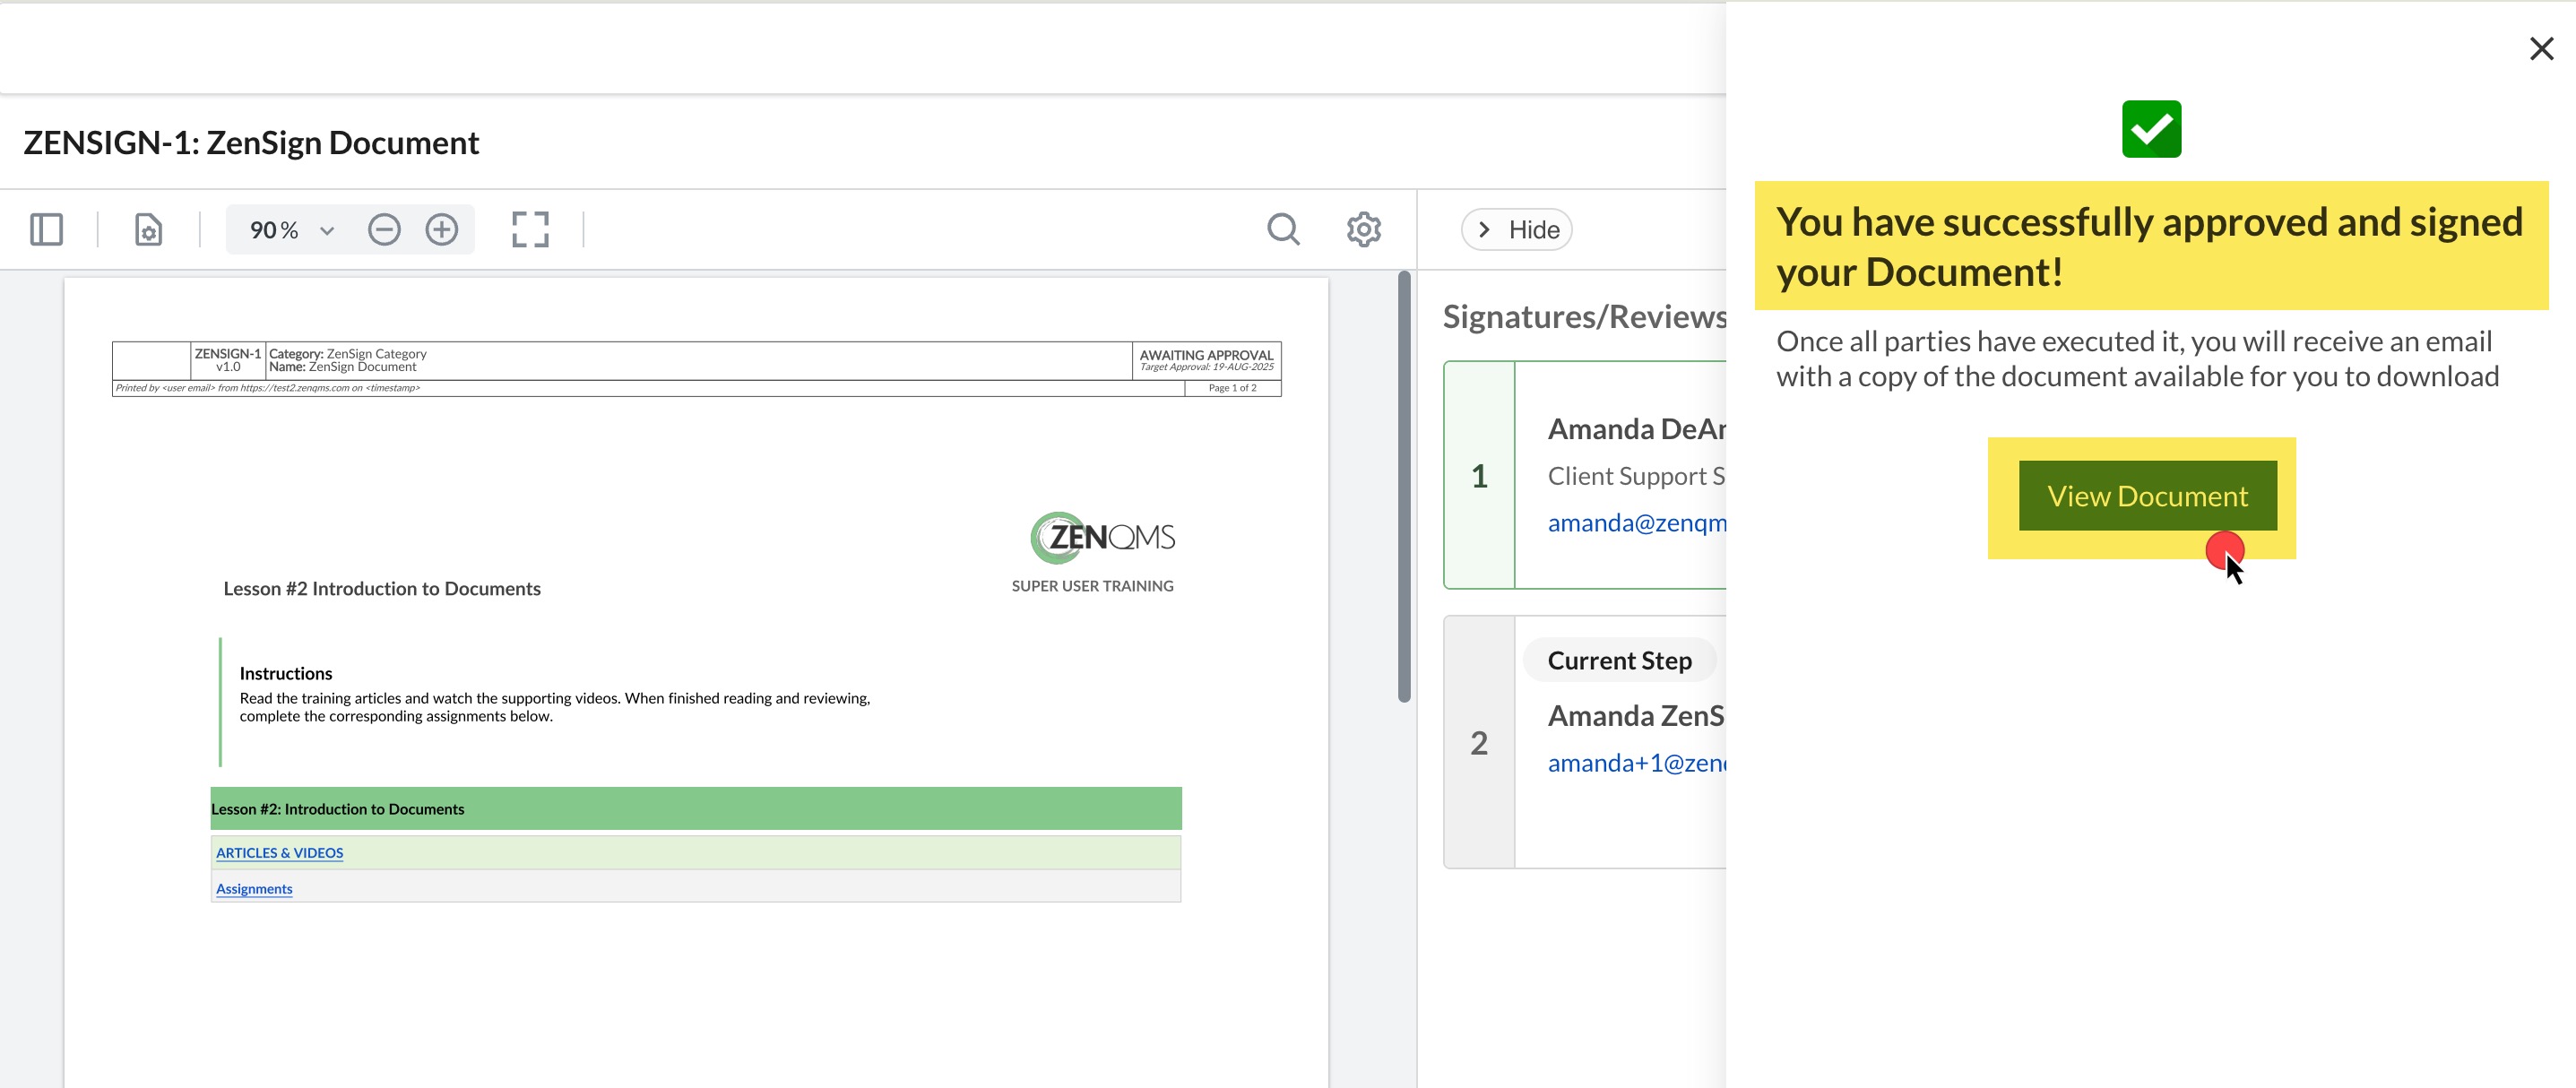The image size is (2576, 1088).
Task: Click amanda@zenqm email link
Action: click(x=1637, y=523)
